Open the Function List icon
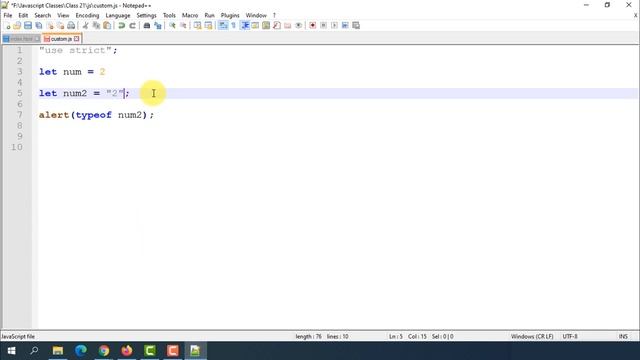Image resolution: width=640 pixels, height=360 pixels. point(277,26)
